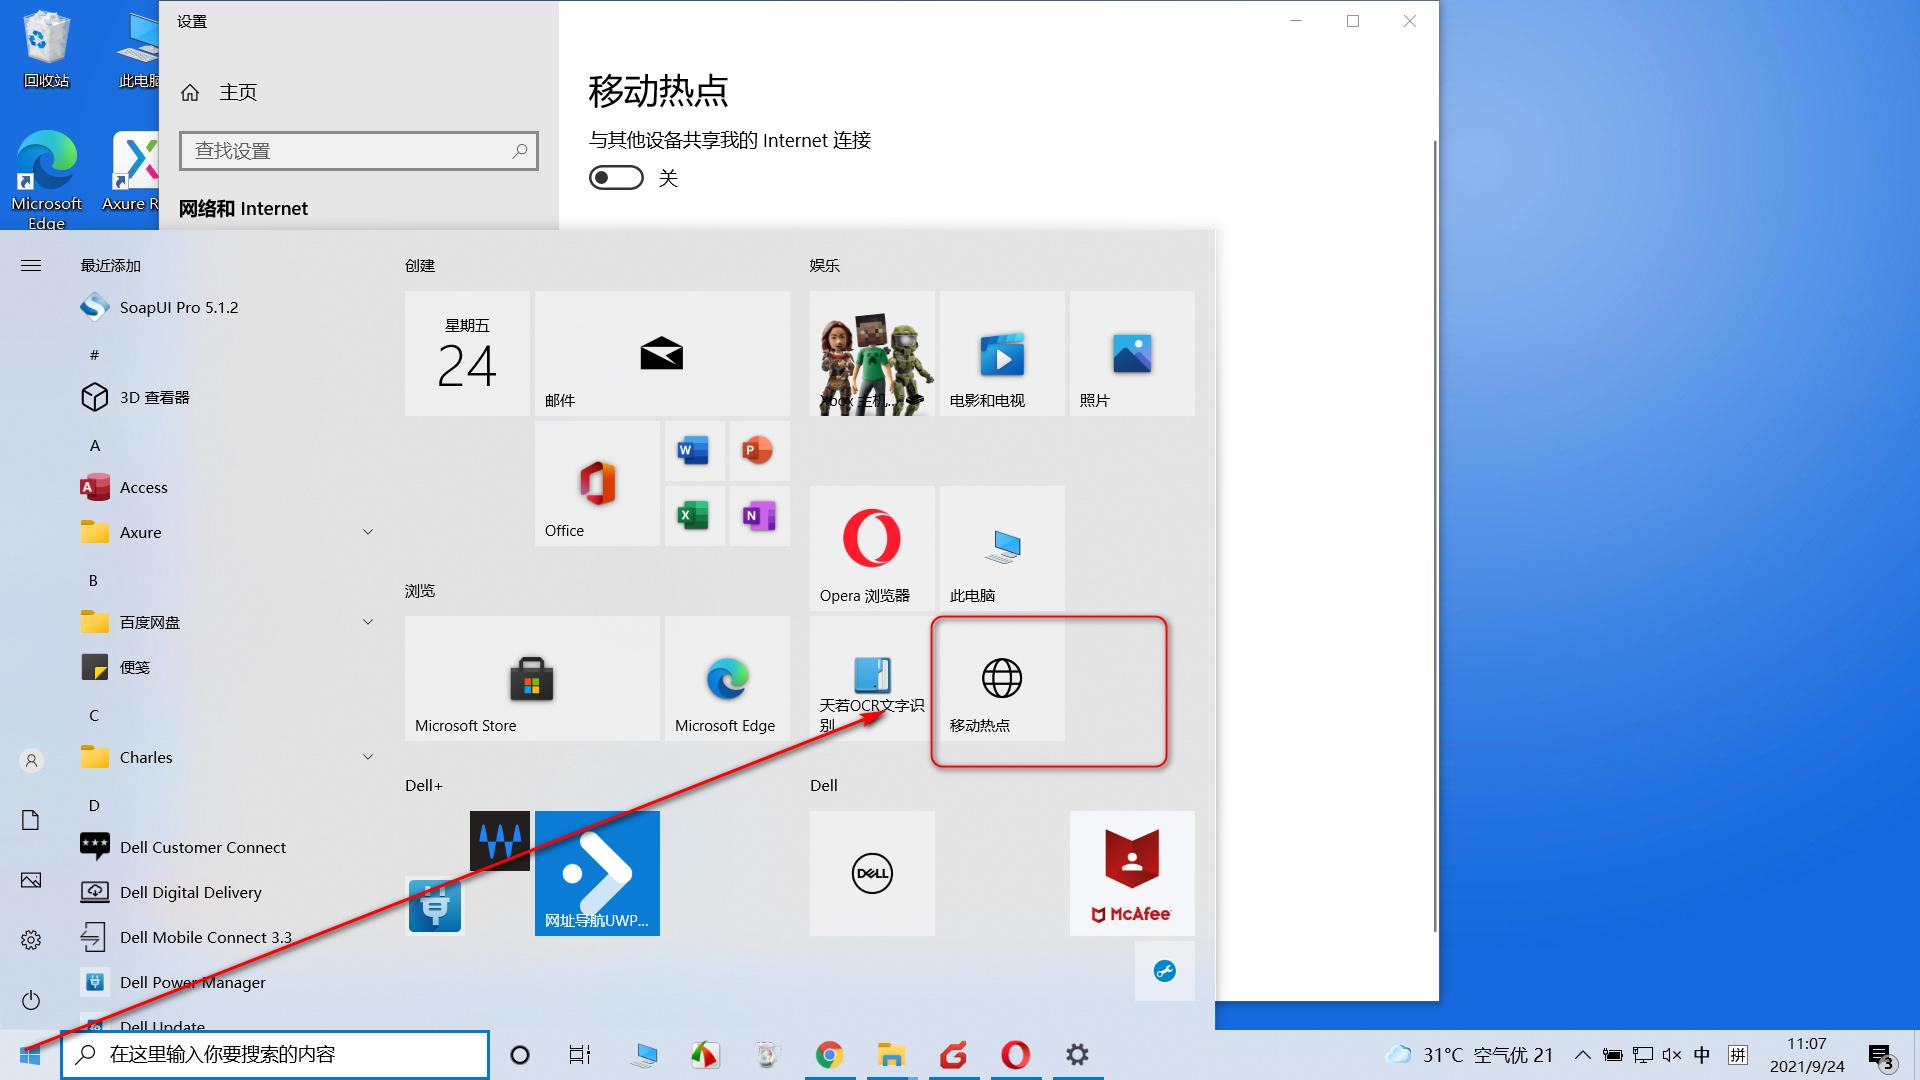This screenshot has width=1920, height=1080.
Task: Click the Windows Start button
Action: pos(30,1055)
